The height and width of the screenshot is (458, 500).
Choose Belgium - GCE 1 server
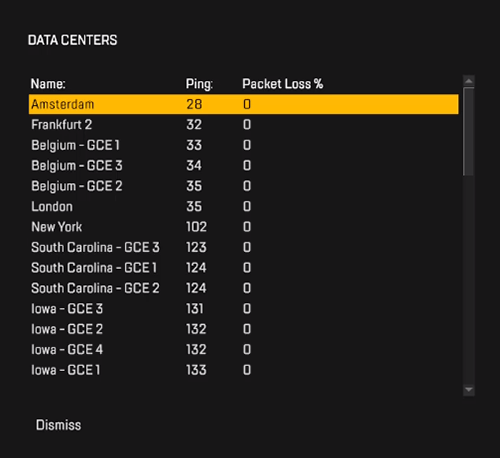(x=244, y=145)
